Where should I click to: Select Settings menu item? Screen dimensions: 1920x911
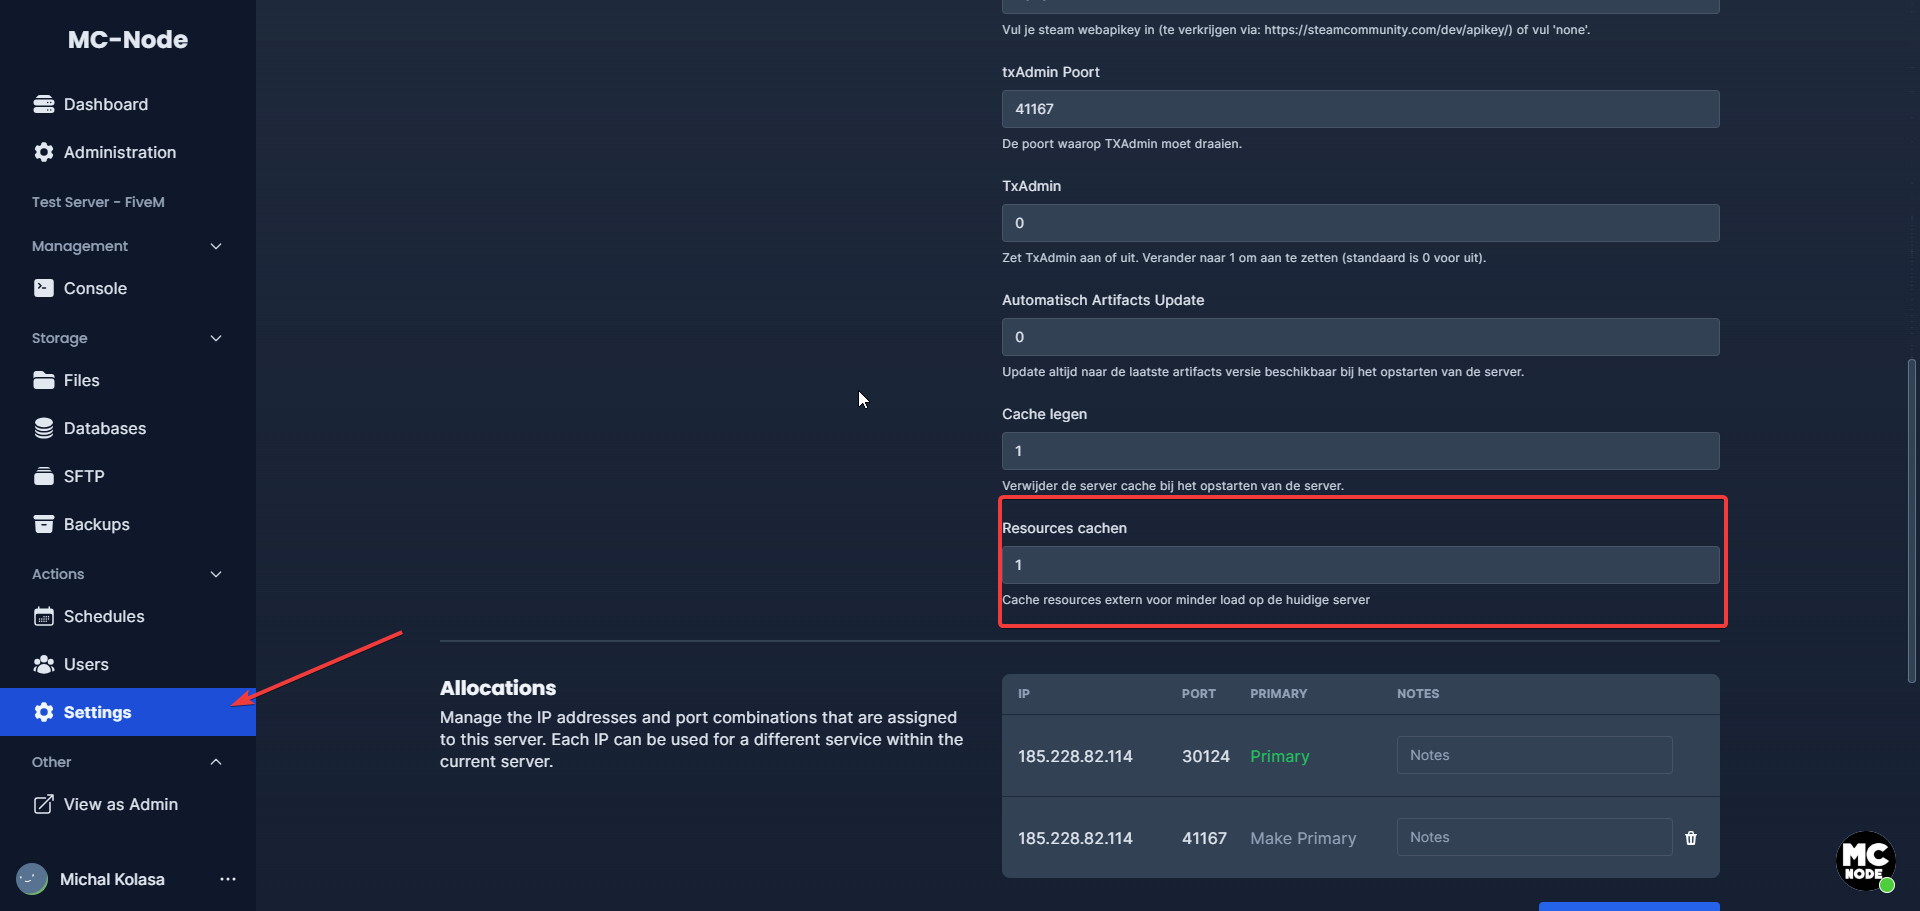click(x=128, y=712)
